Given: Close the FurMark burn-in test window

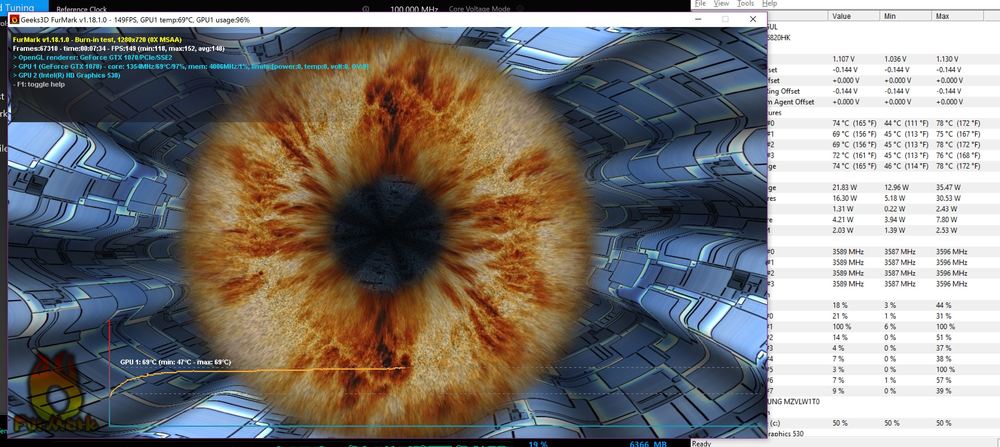Looking at the screenshot, I should [752, 19].
